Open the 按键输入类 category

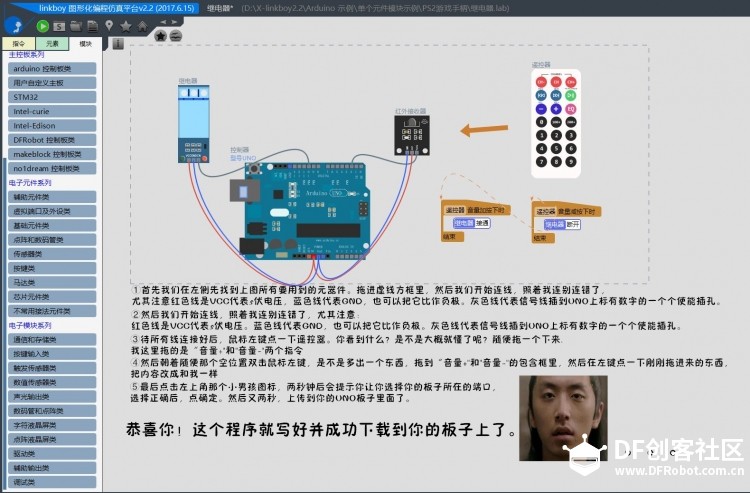click(x=52, y=354)
